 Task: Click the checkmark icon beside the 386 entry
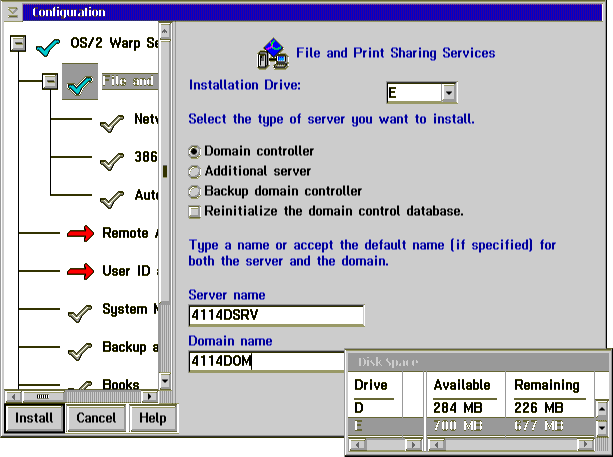point(112,161)
